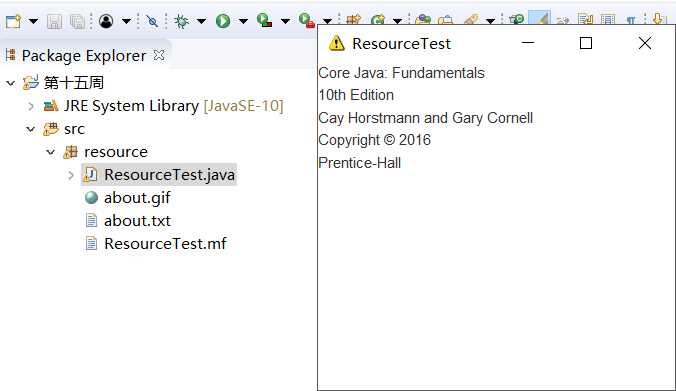Click the 'Core Java: Fundamentals' line
This screenshot has height=391, width=676.
pyautogui.click(x=401, y=73)
